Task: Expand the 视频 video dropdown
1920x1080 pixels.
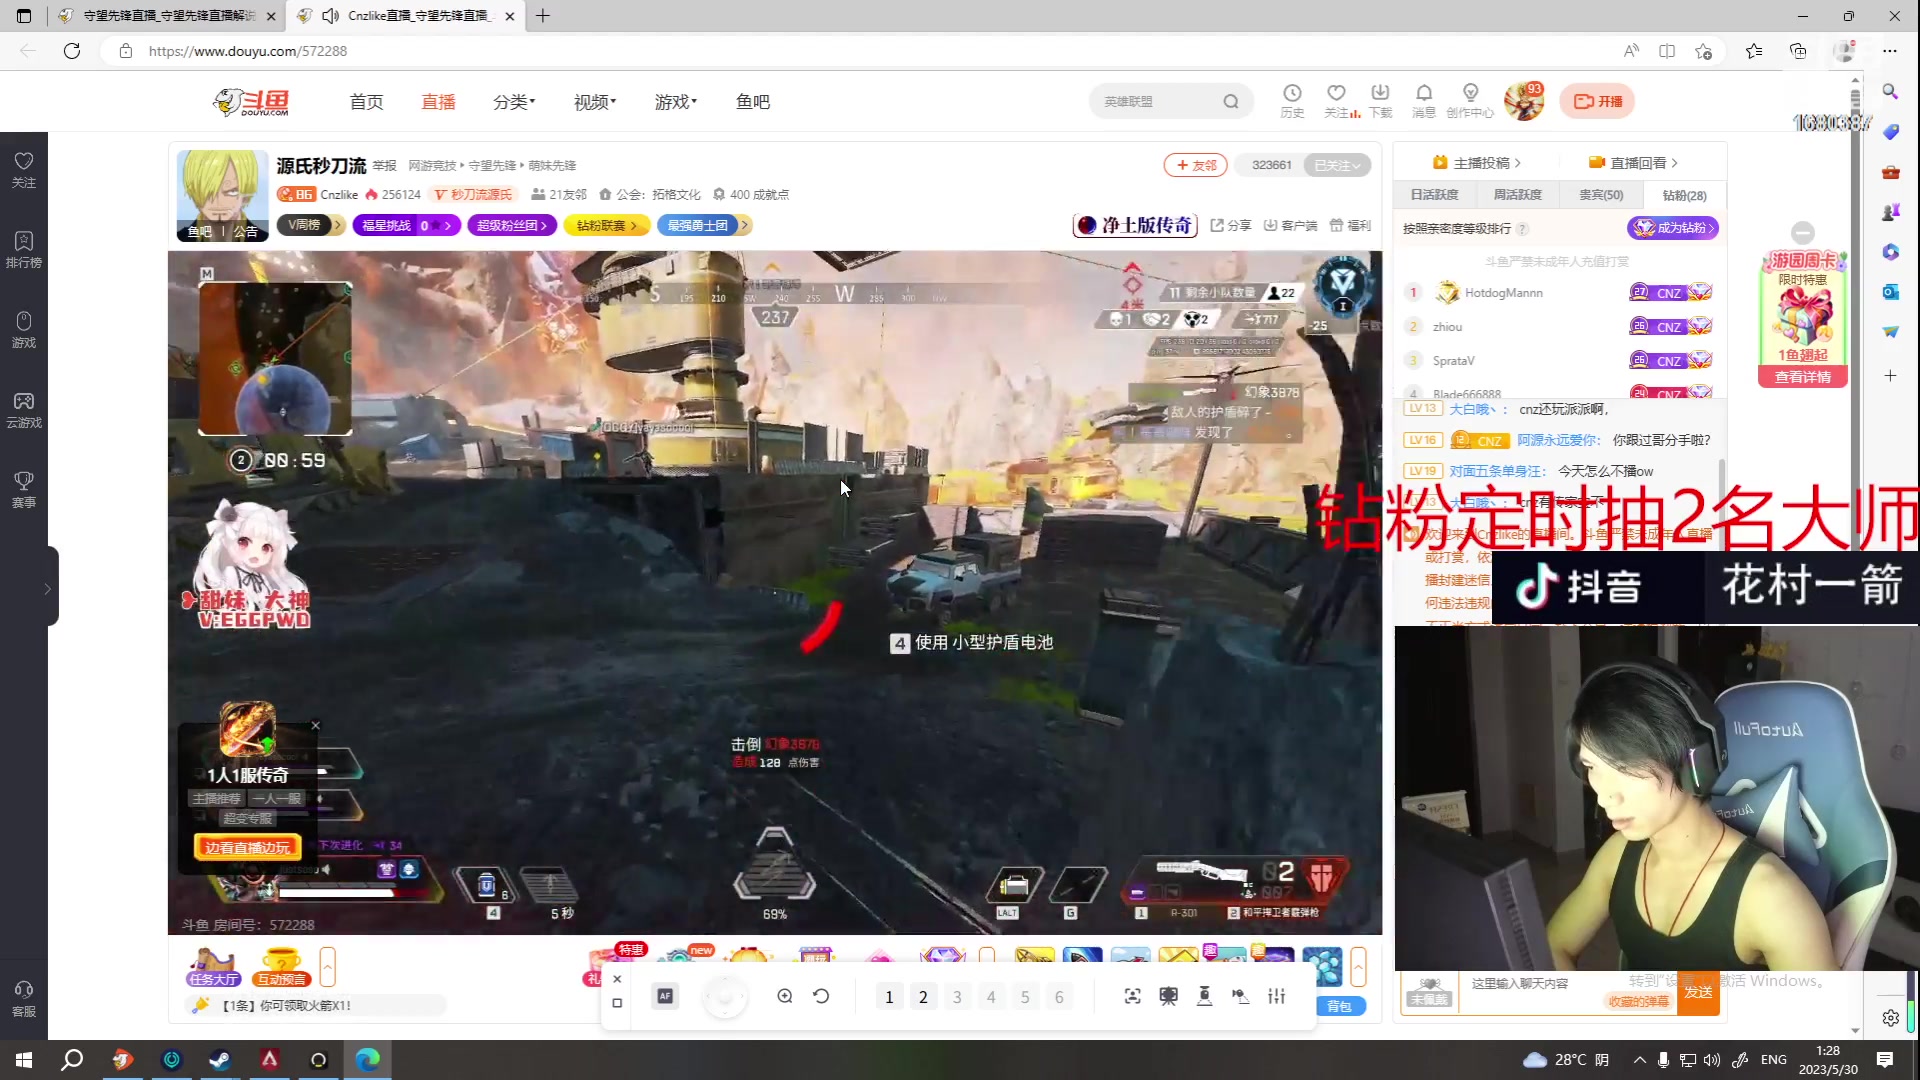Action: [595, 102]
